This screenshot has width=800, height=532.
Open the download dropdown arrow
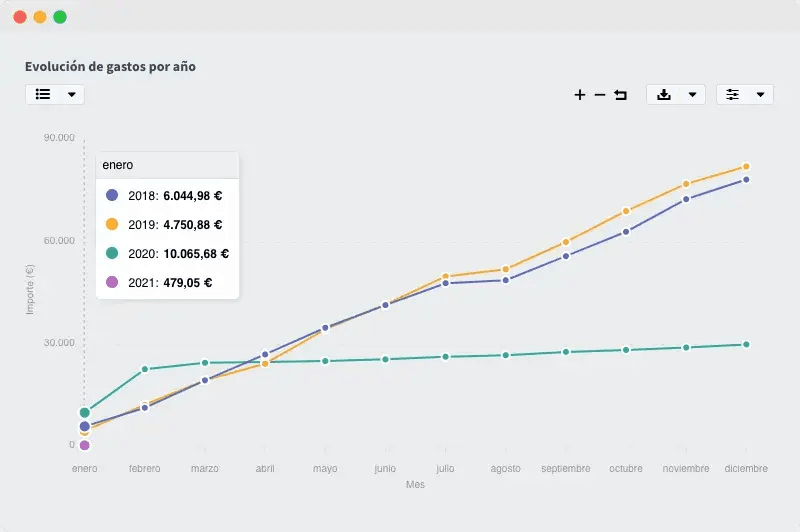point(692,95)
